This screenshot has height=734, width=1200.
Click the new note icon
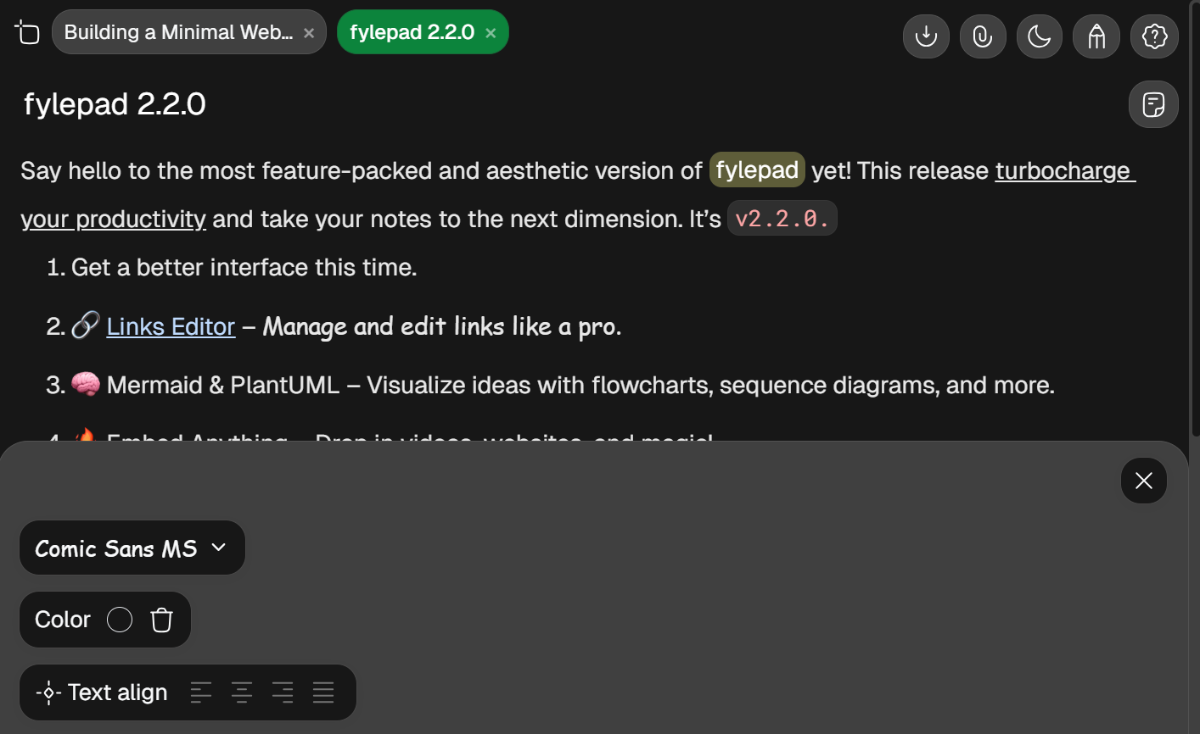pyautogui.click(x=27, y=32)
